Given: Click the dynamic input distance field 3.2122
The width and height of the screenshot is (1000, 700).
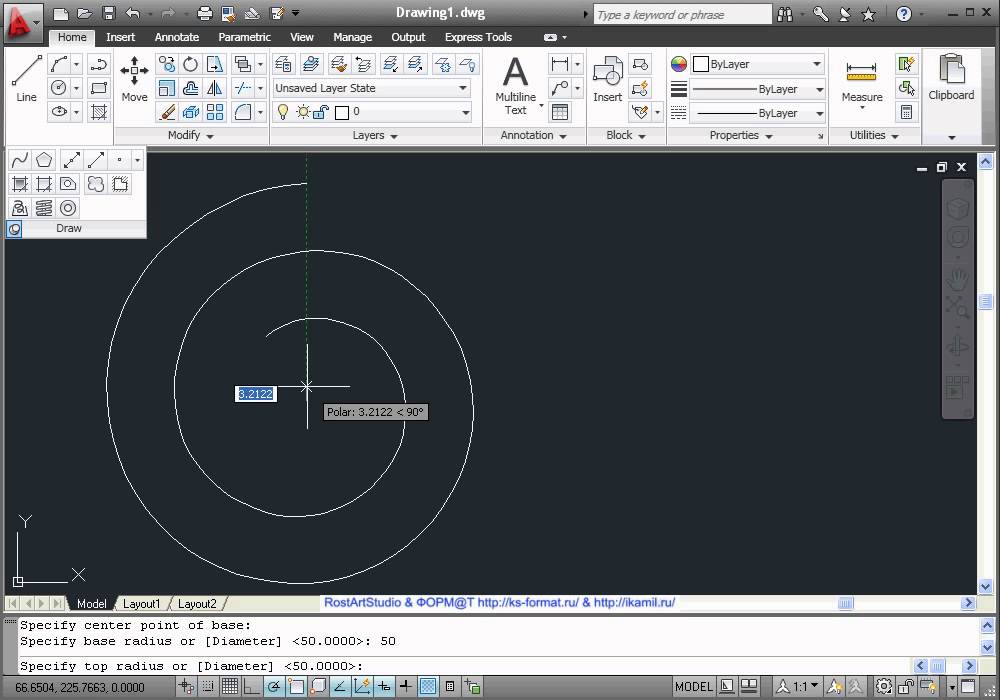Looking at the screenshot, I should coord(255,394).
